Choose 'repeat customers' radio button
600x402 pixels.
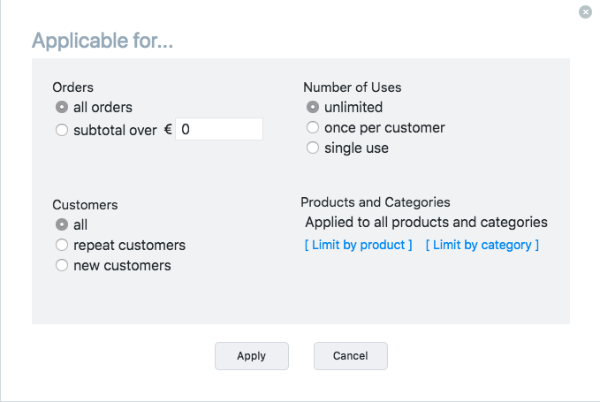coord(62,245)
